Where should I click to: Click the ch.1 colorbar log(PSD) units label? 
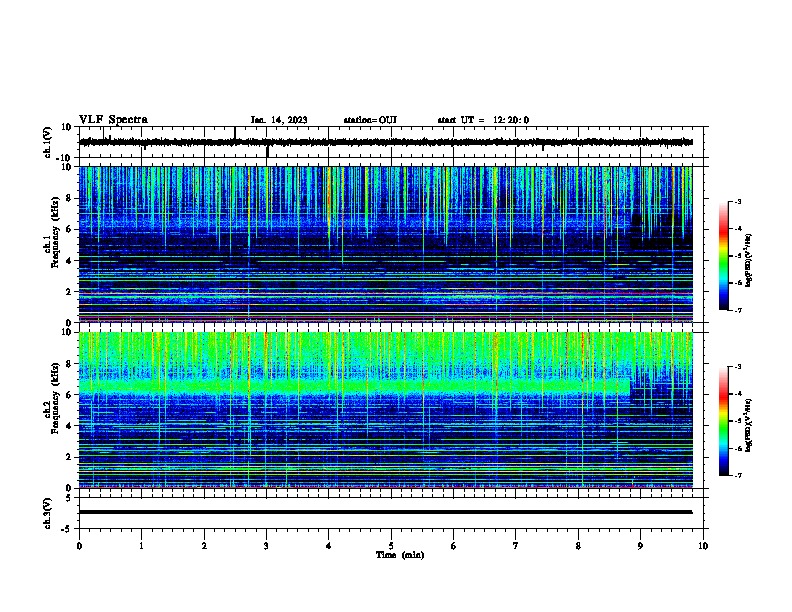pos(748,261)
